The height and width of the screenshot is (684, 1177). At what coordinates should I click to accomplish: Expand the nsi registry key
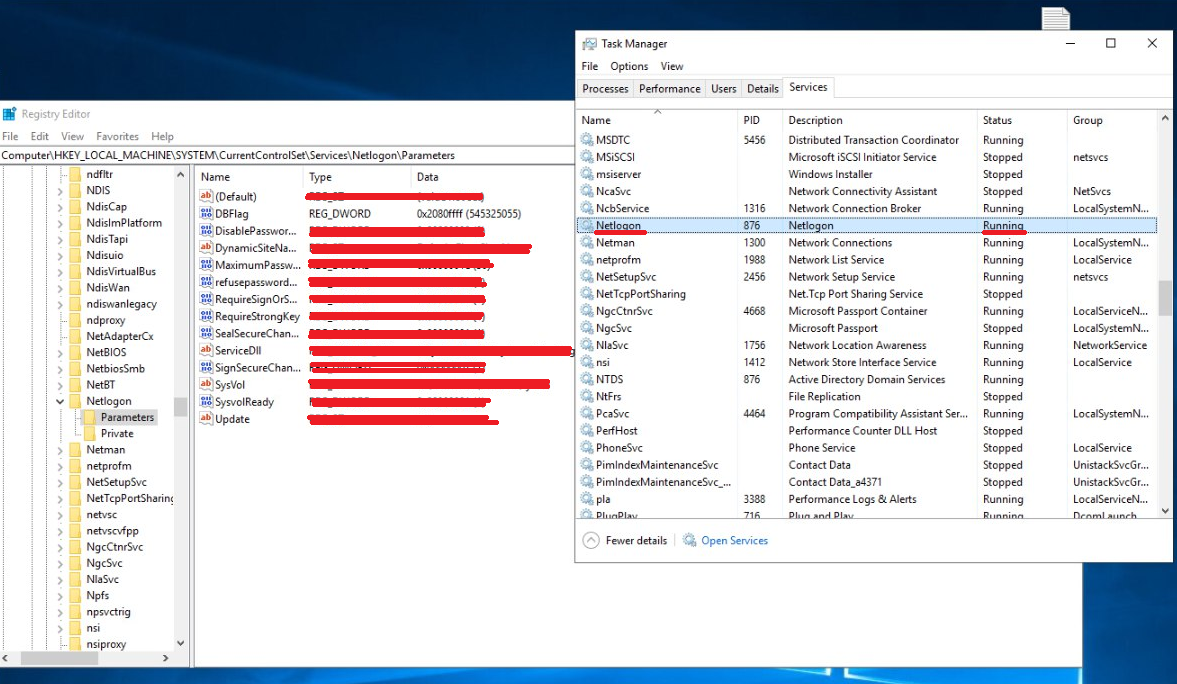[59, 628]
